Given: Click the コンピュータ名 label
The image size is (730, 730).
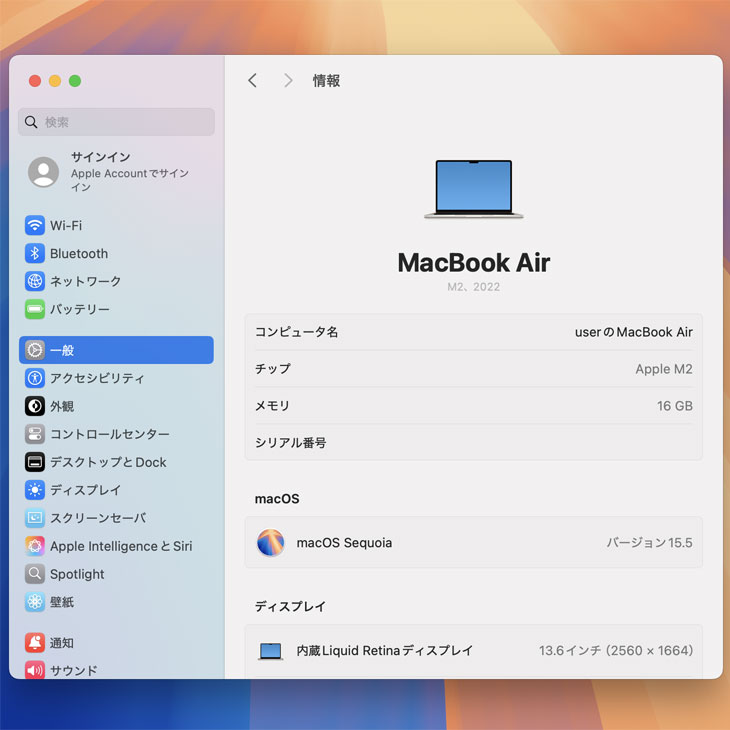Looking at the screenshot, I should pos(297,332).
